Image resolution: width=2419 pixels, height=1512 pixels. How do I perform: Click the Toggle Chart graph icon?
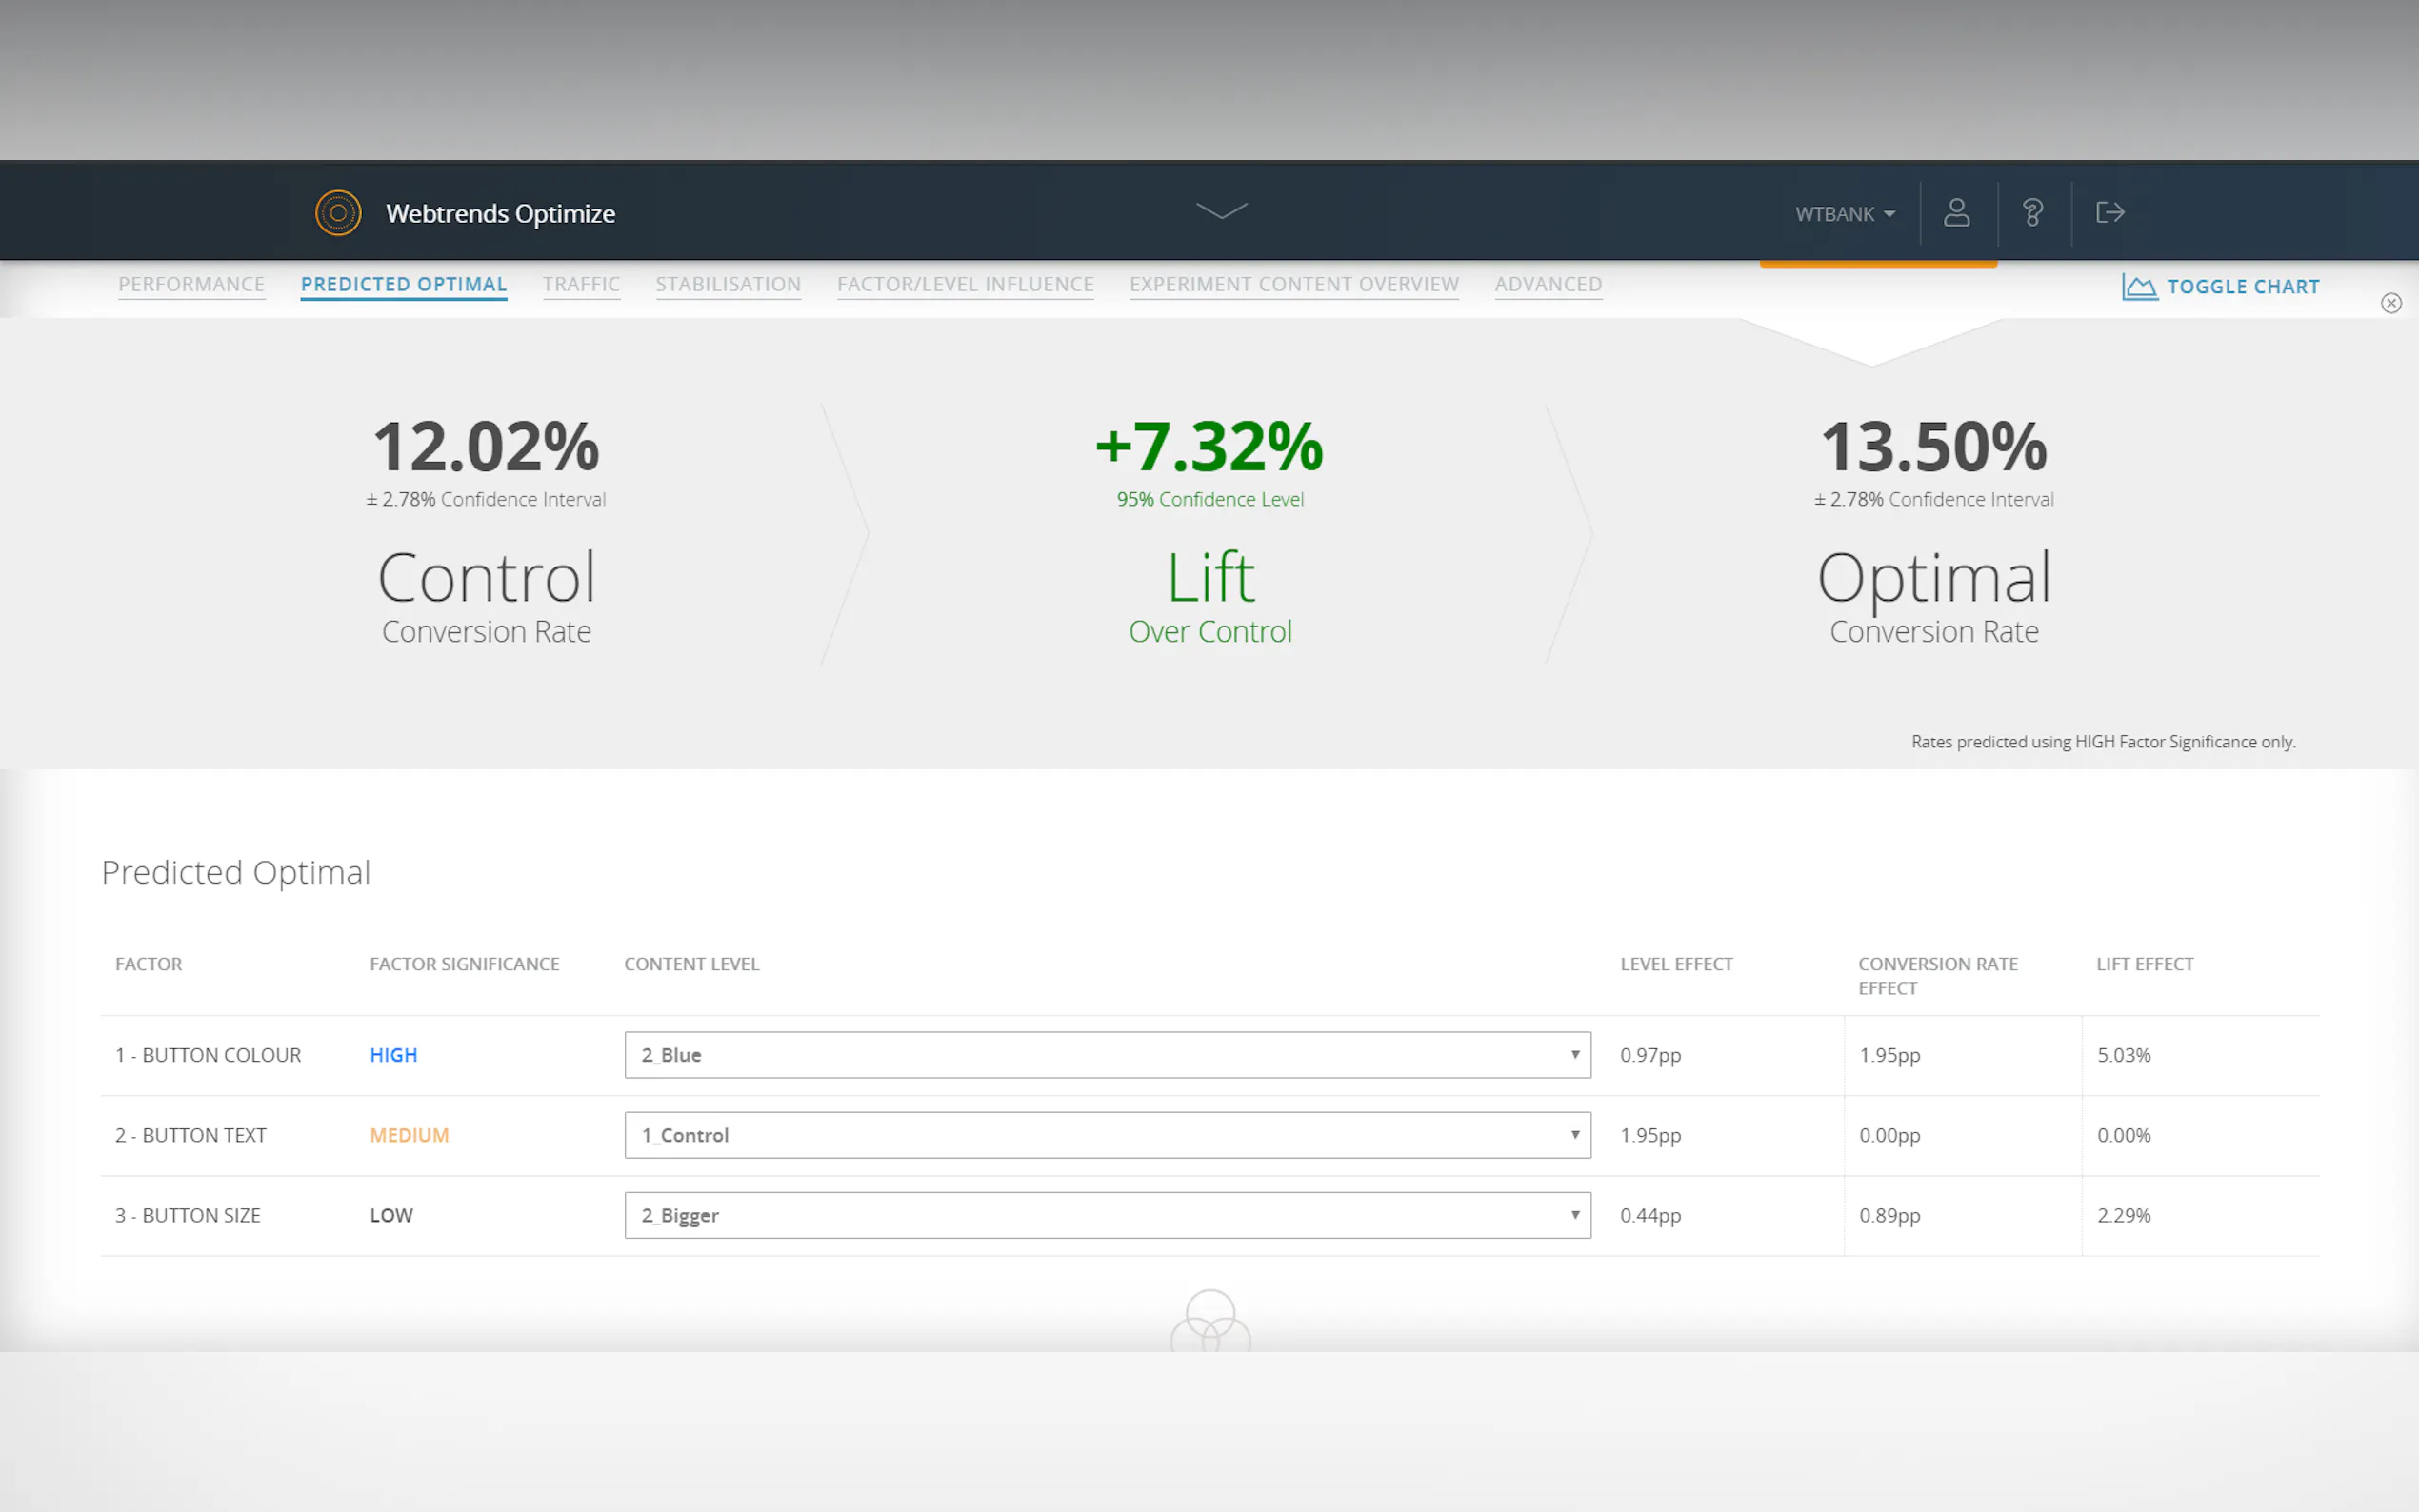2139,287
